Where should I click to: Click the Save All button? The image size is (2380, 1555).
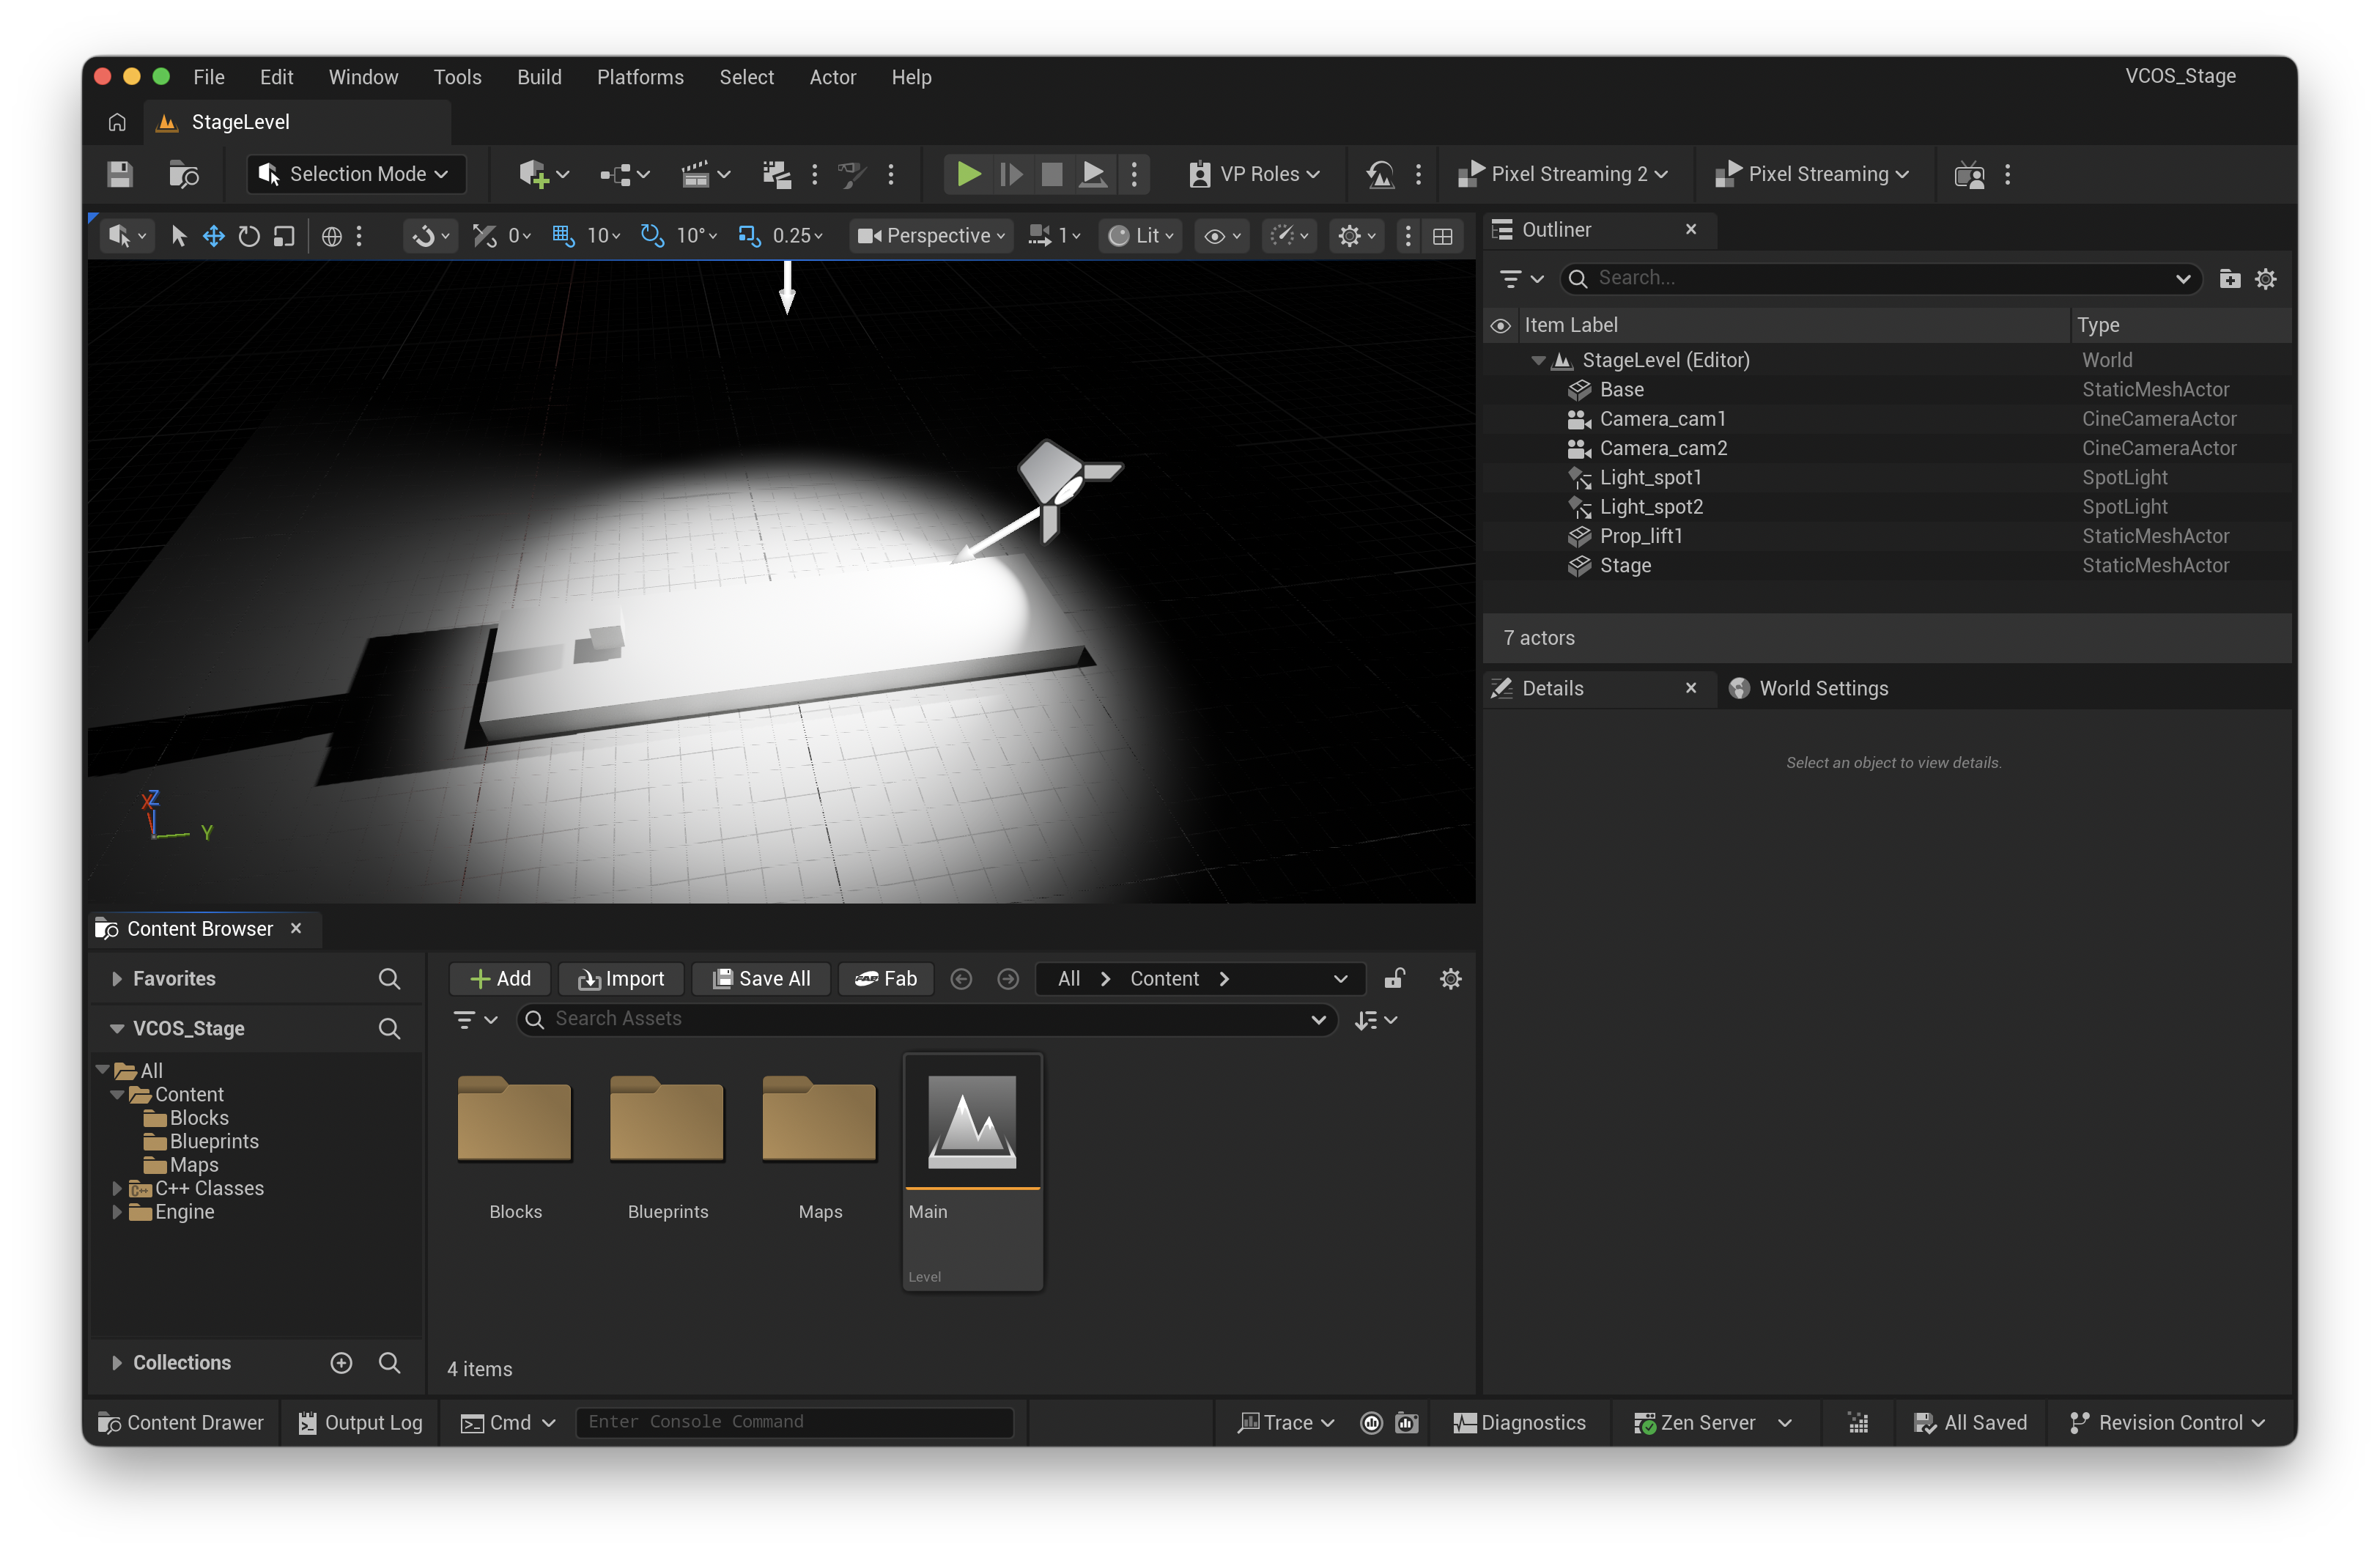click(x=761, y=978)
